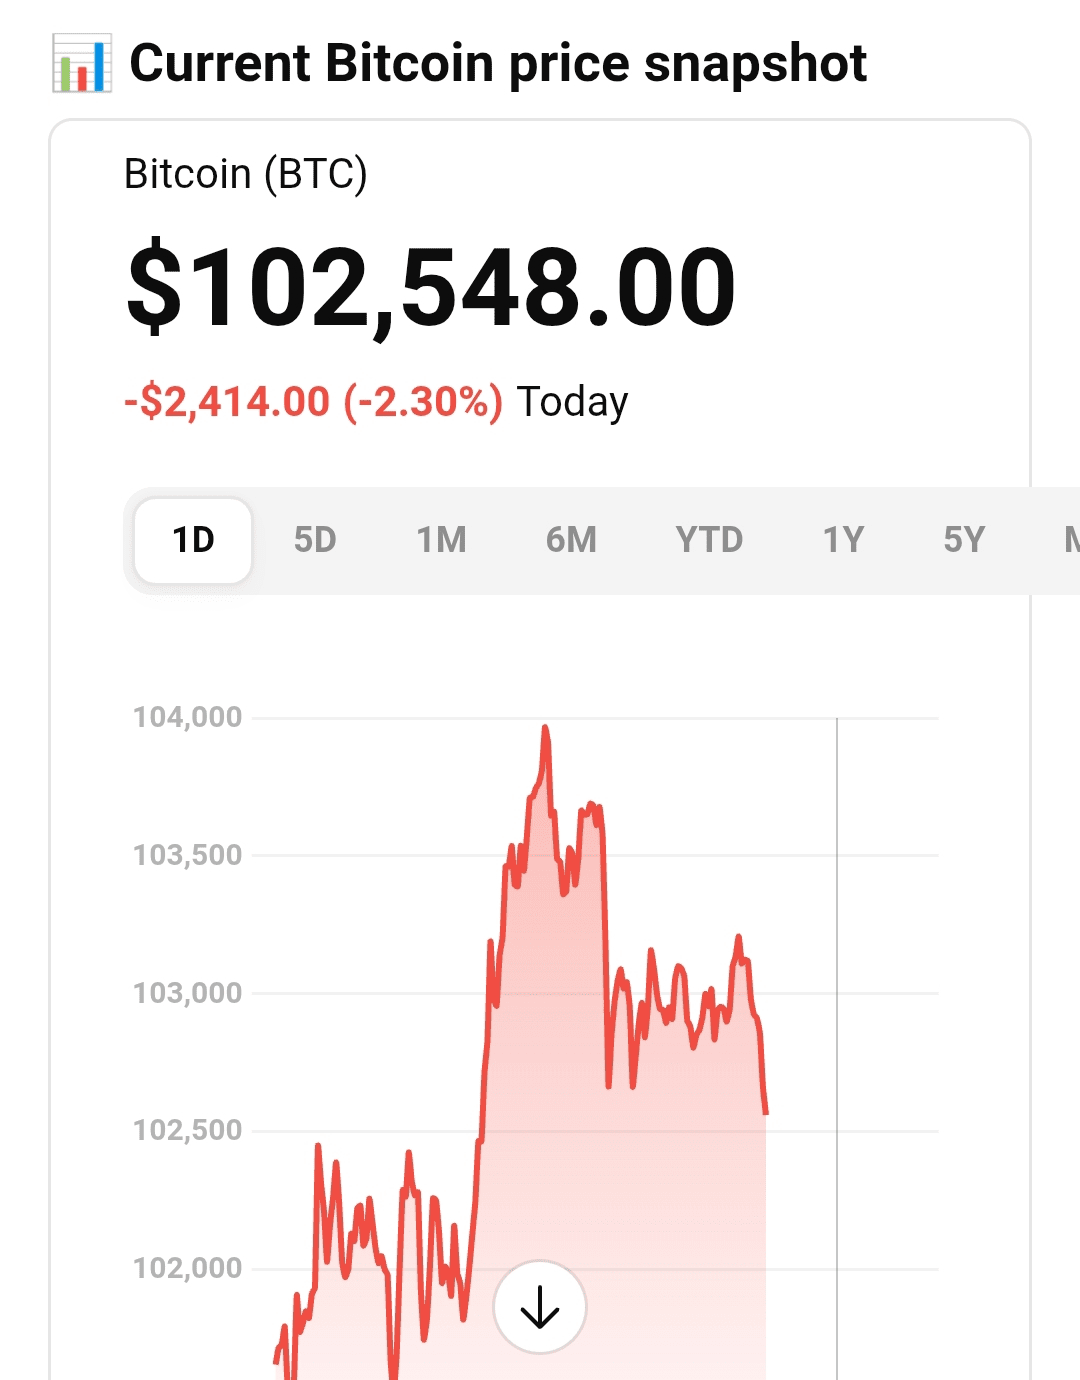Click the 104,000 axis label
The image size is (1080, 1380).
click(188, 717)
